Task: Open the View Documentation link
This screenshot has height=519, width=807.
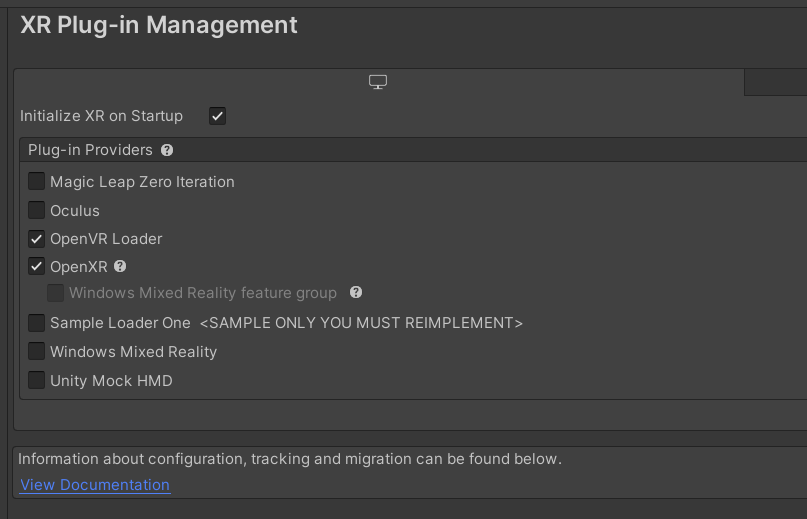Action: click(x=95, y=485)
